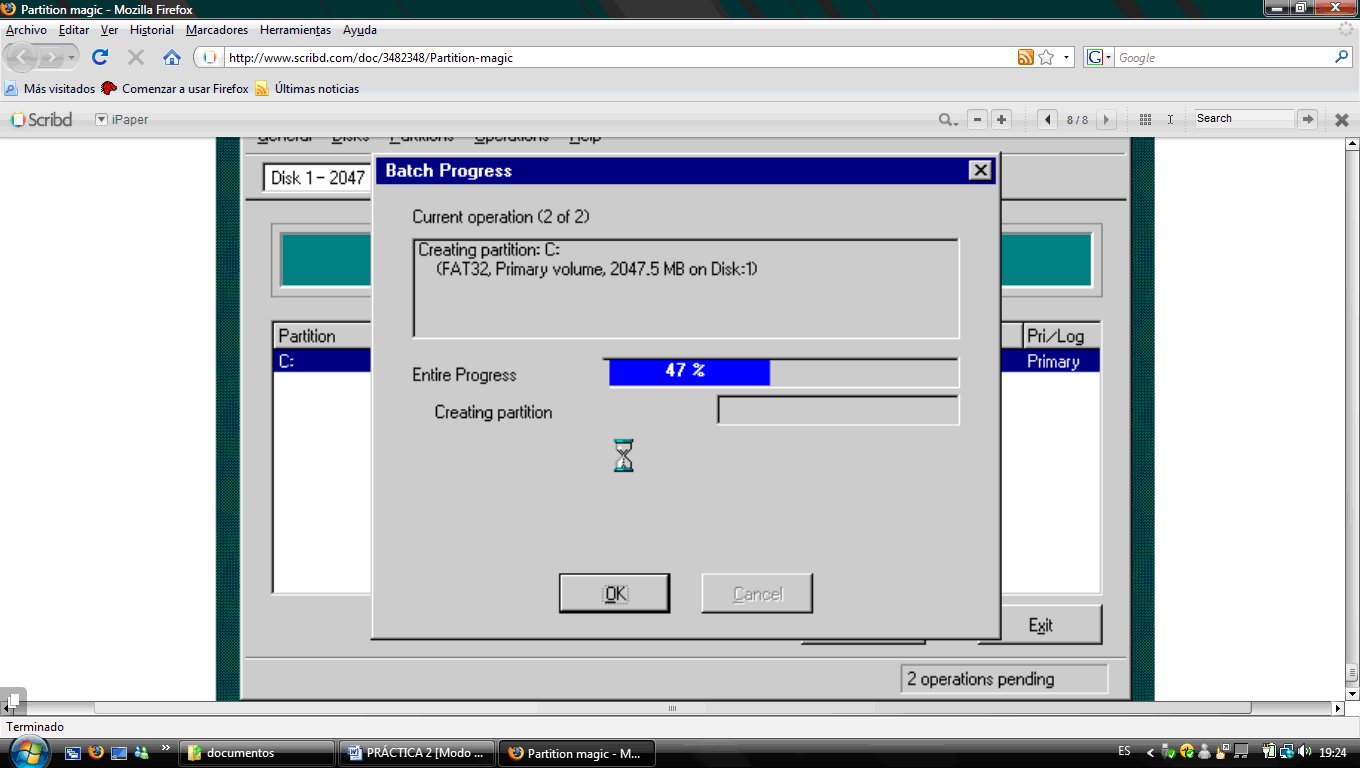This screenshot has width=1360, height=768.
Task: Close the Scribd viewer toolbar X
Action: click(x=1342, y=120)
